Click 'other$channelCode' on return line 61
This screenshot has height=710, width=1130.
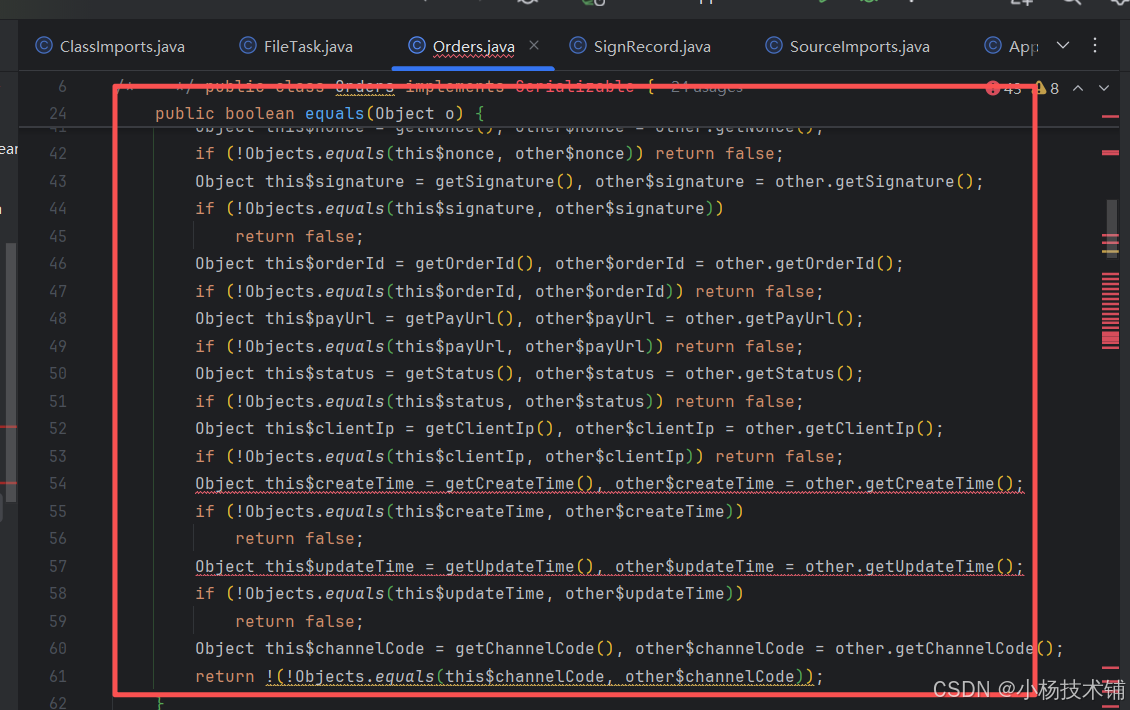point(709,677)
